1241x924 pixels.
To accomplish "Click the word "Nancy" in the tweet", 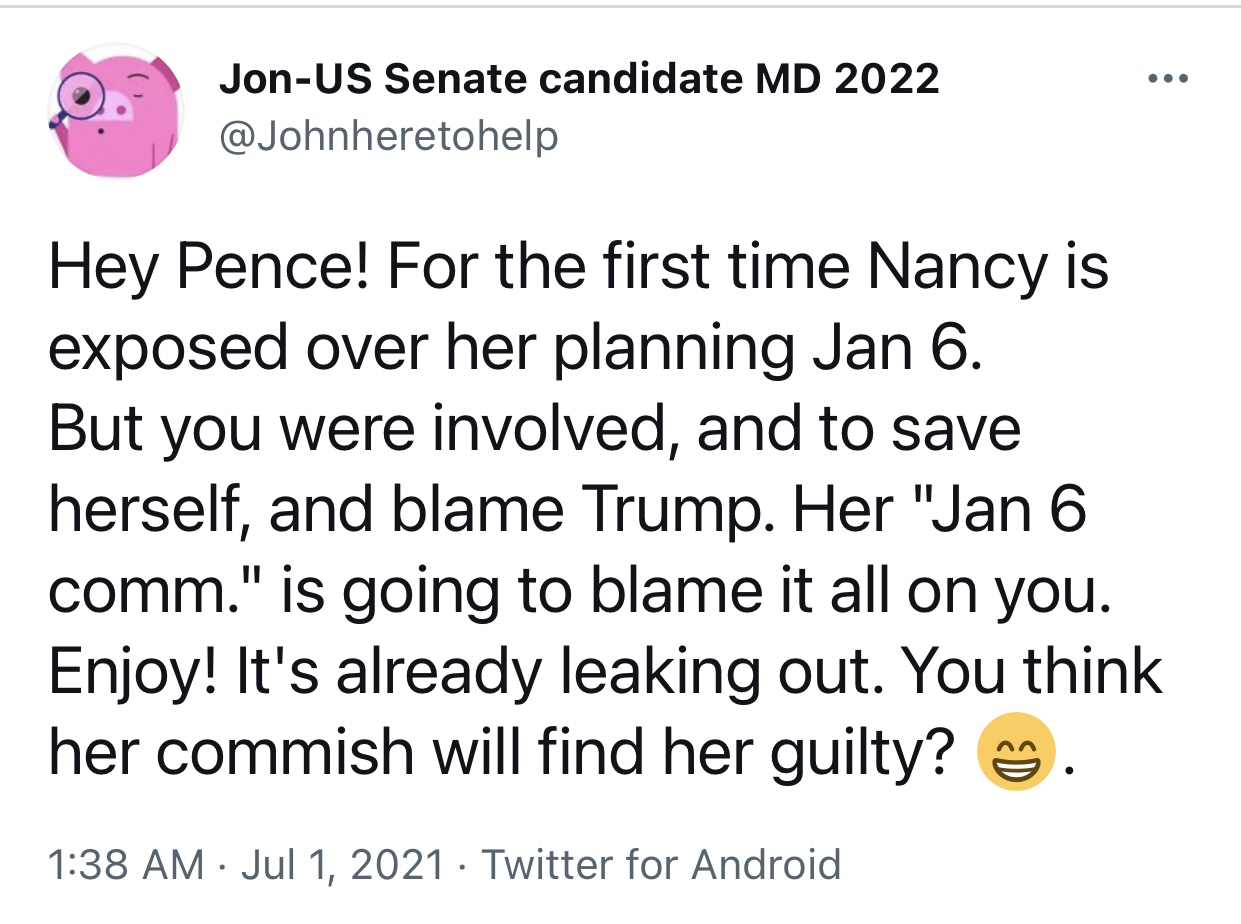I will pos(953,267).
